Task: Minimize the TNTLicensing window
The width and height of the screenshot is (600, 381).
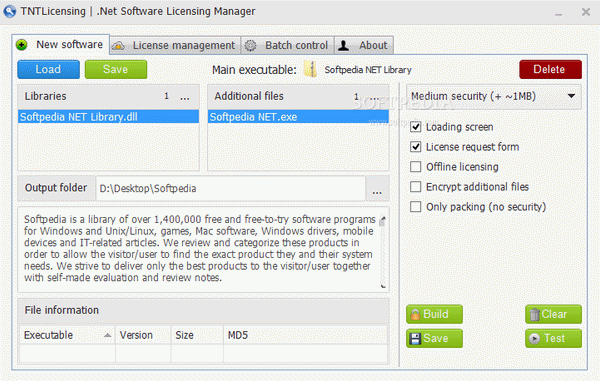Action: 559,14
